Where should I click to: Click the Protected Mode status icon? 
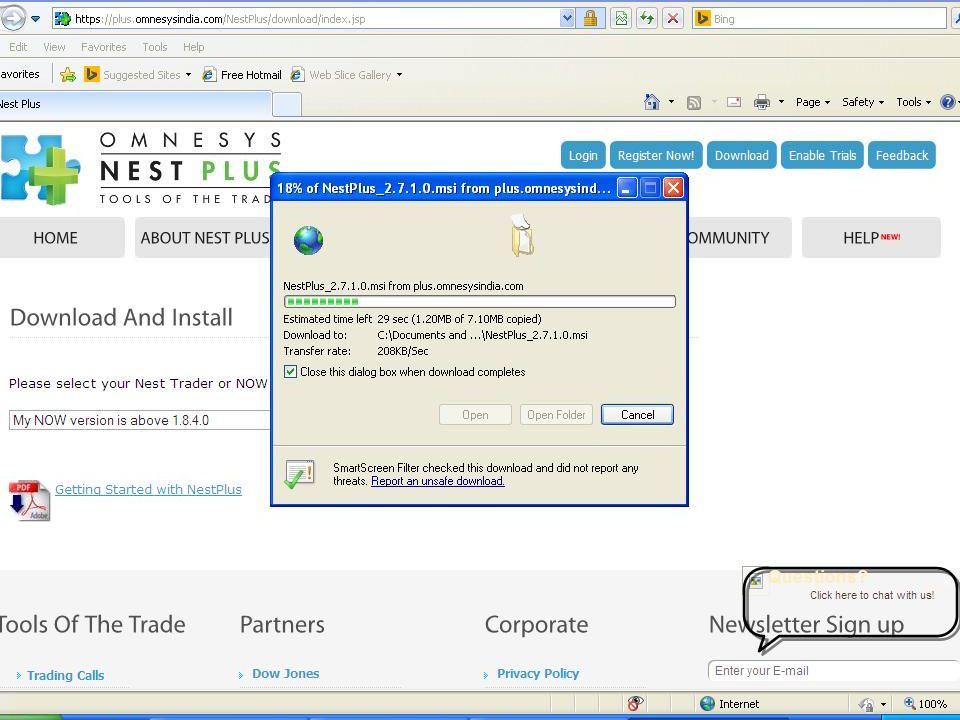pyautogui.click(x=866, y=704)
